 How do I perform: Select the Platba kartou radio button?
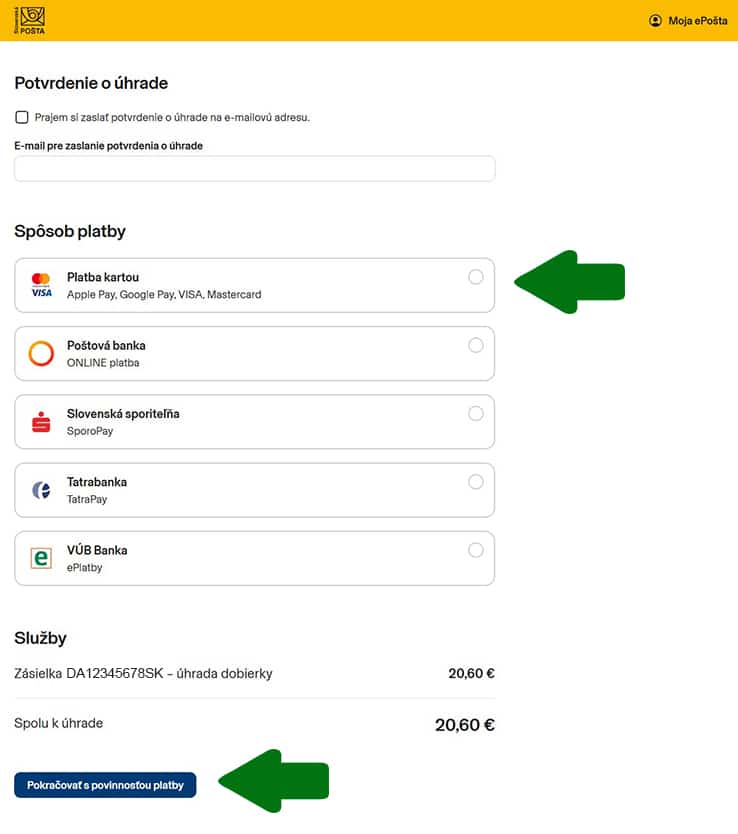point(476,277)
